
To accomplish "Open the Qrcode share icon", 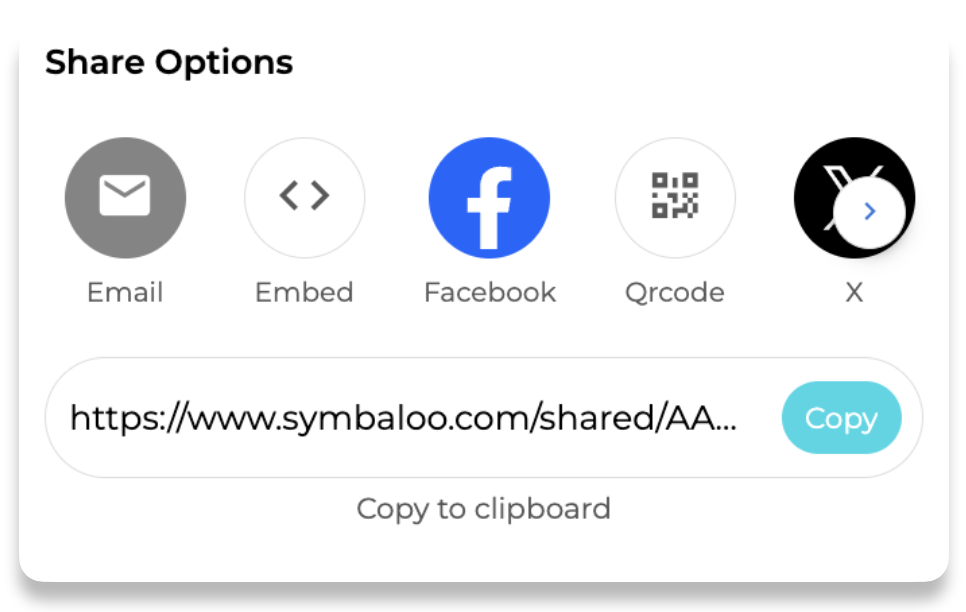I will (x=675, y=198).
